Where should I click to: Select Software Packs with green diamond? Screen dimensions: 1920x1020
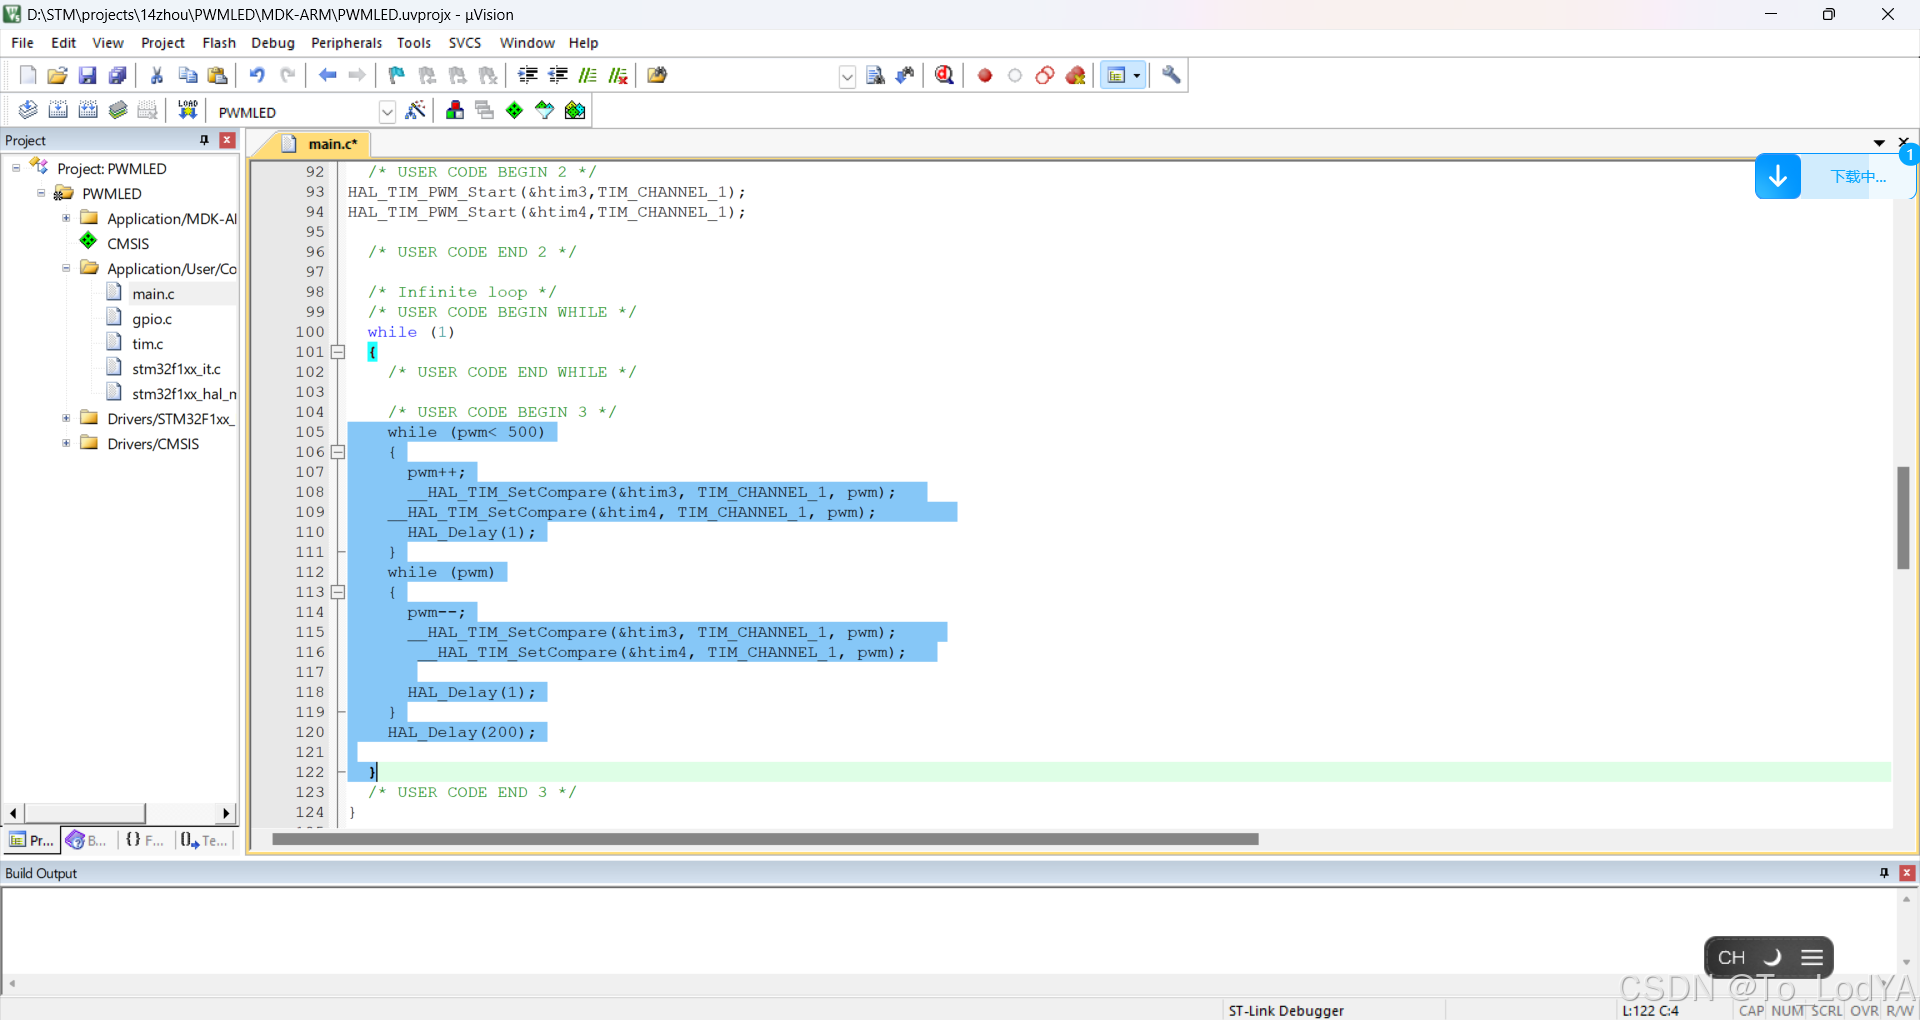[x=515, y=110]
